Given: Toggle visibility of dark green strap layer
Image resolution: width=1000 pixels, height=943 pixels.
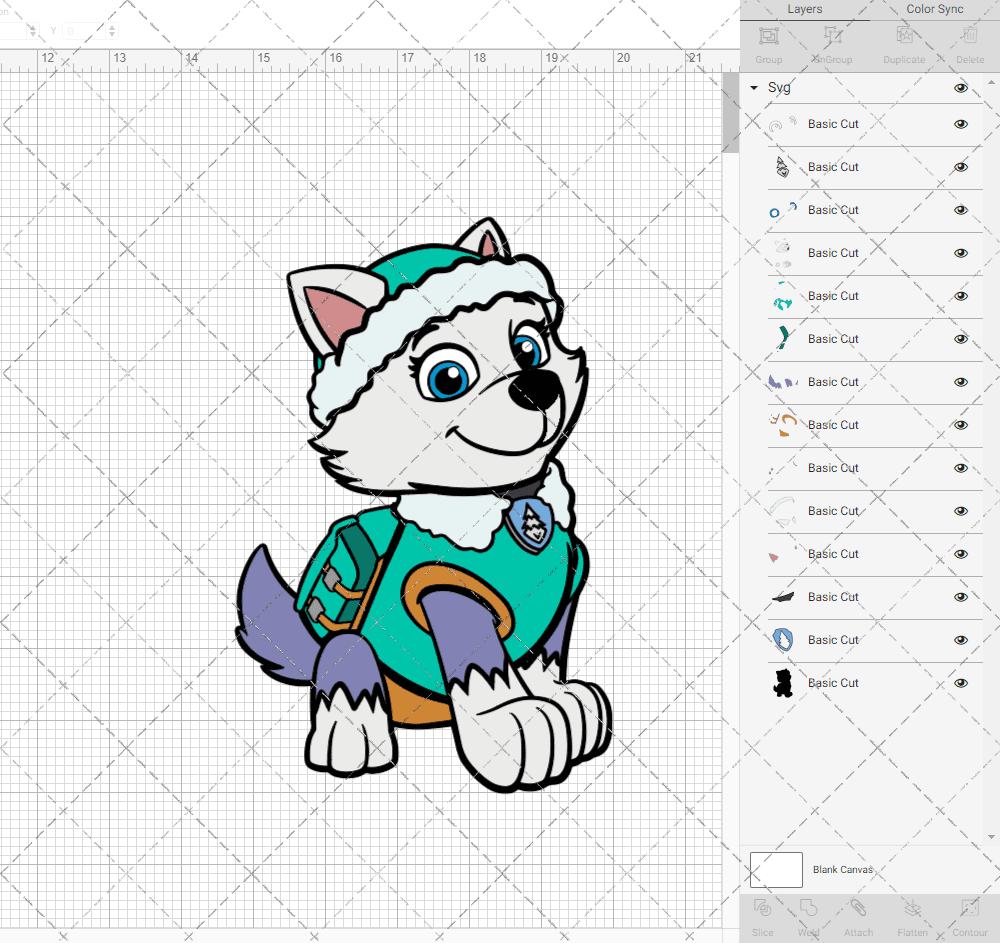Looking at the screenshot, I should coord(960,339).
